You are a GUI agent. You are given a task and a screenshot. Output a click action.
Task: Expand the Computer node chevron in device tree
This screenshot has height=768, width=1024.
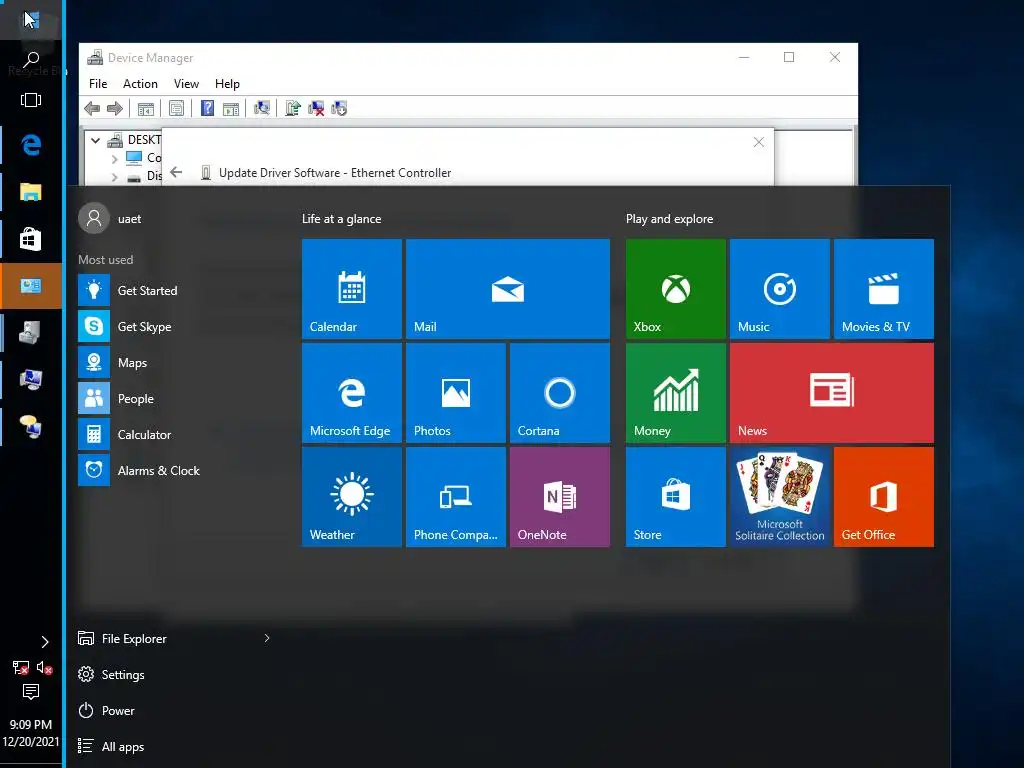114,158
